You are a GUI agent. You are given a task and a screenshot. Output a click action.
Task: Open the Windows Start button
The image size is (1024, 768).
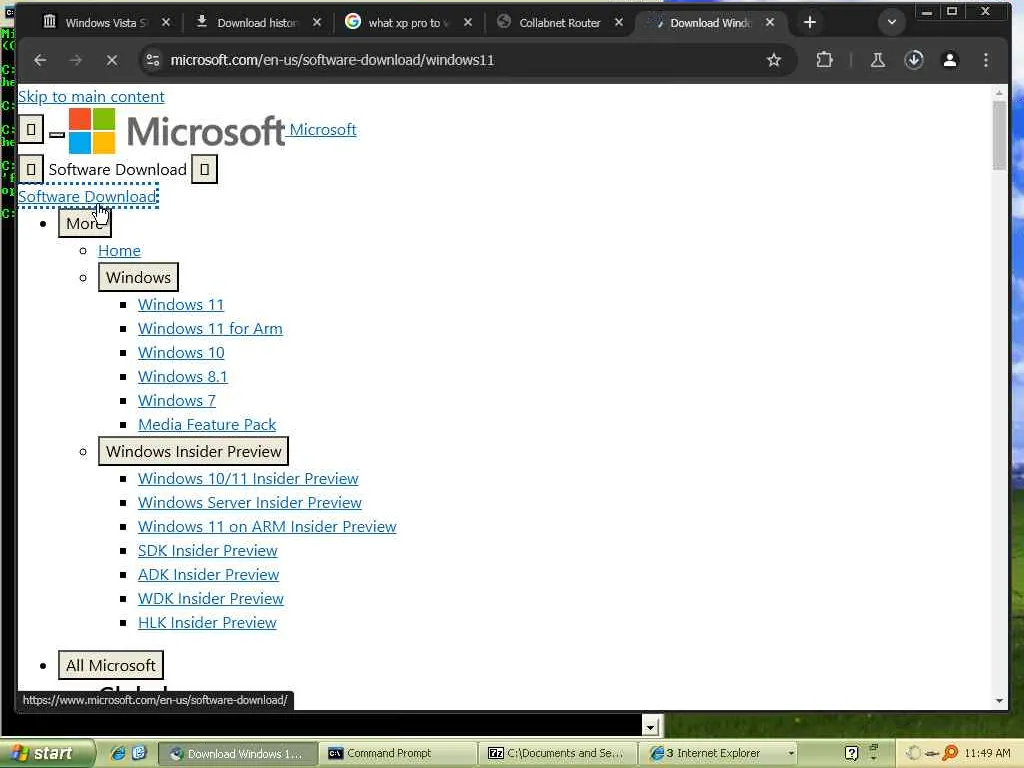click(x=46, y=754)
